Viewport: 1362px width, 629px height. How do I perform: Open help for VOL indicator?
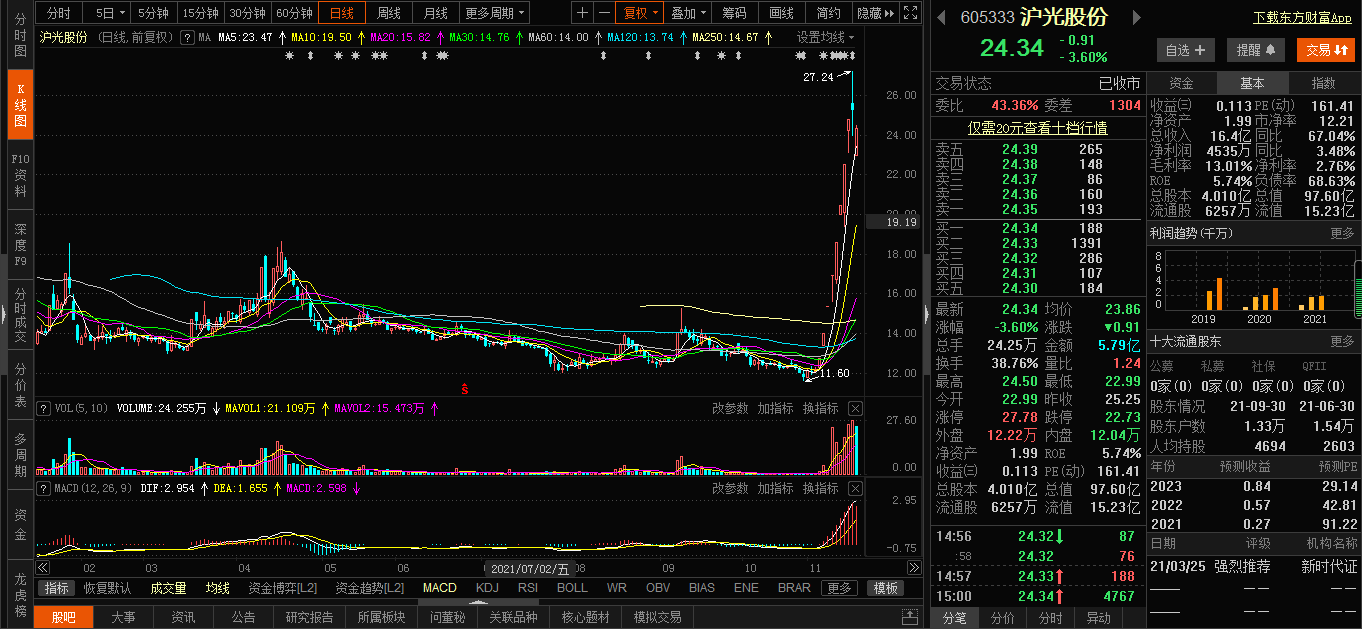click(43, 408)
